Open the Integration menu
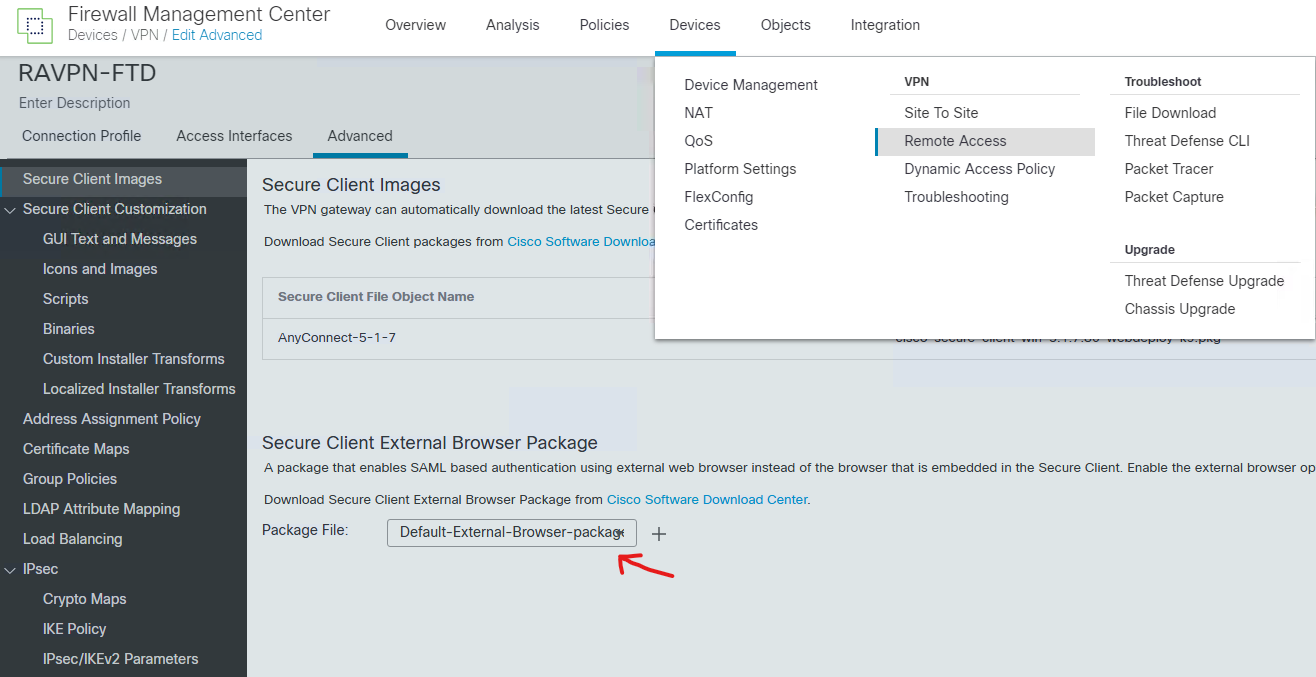1316x677 pixels. 885,25
